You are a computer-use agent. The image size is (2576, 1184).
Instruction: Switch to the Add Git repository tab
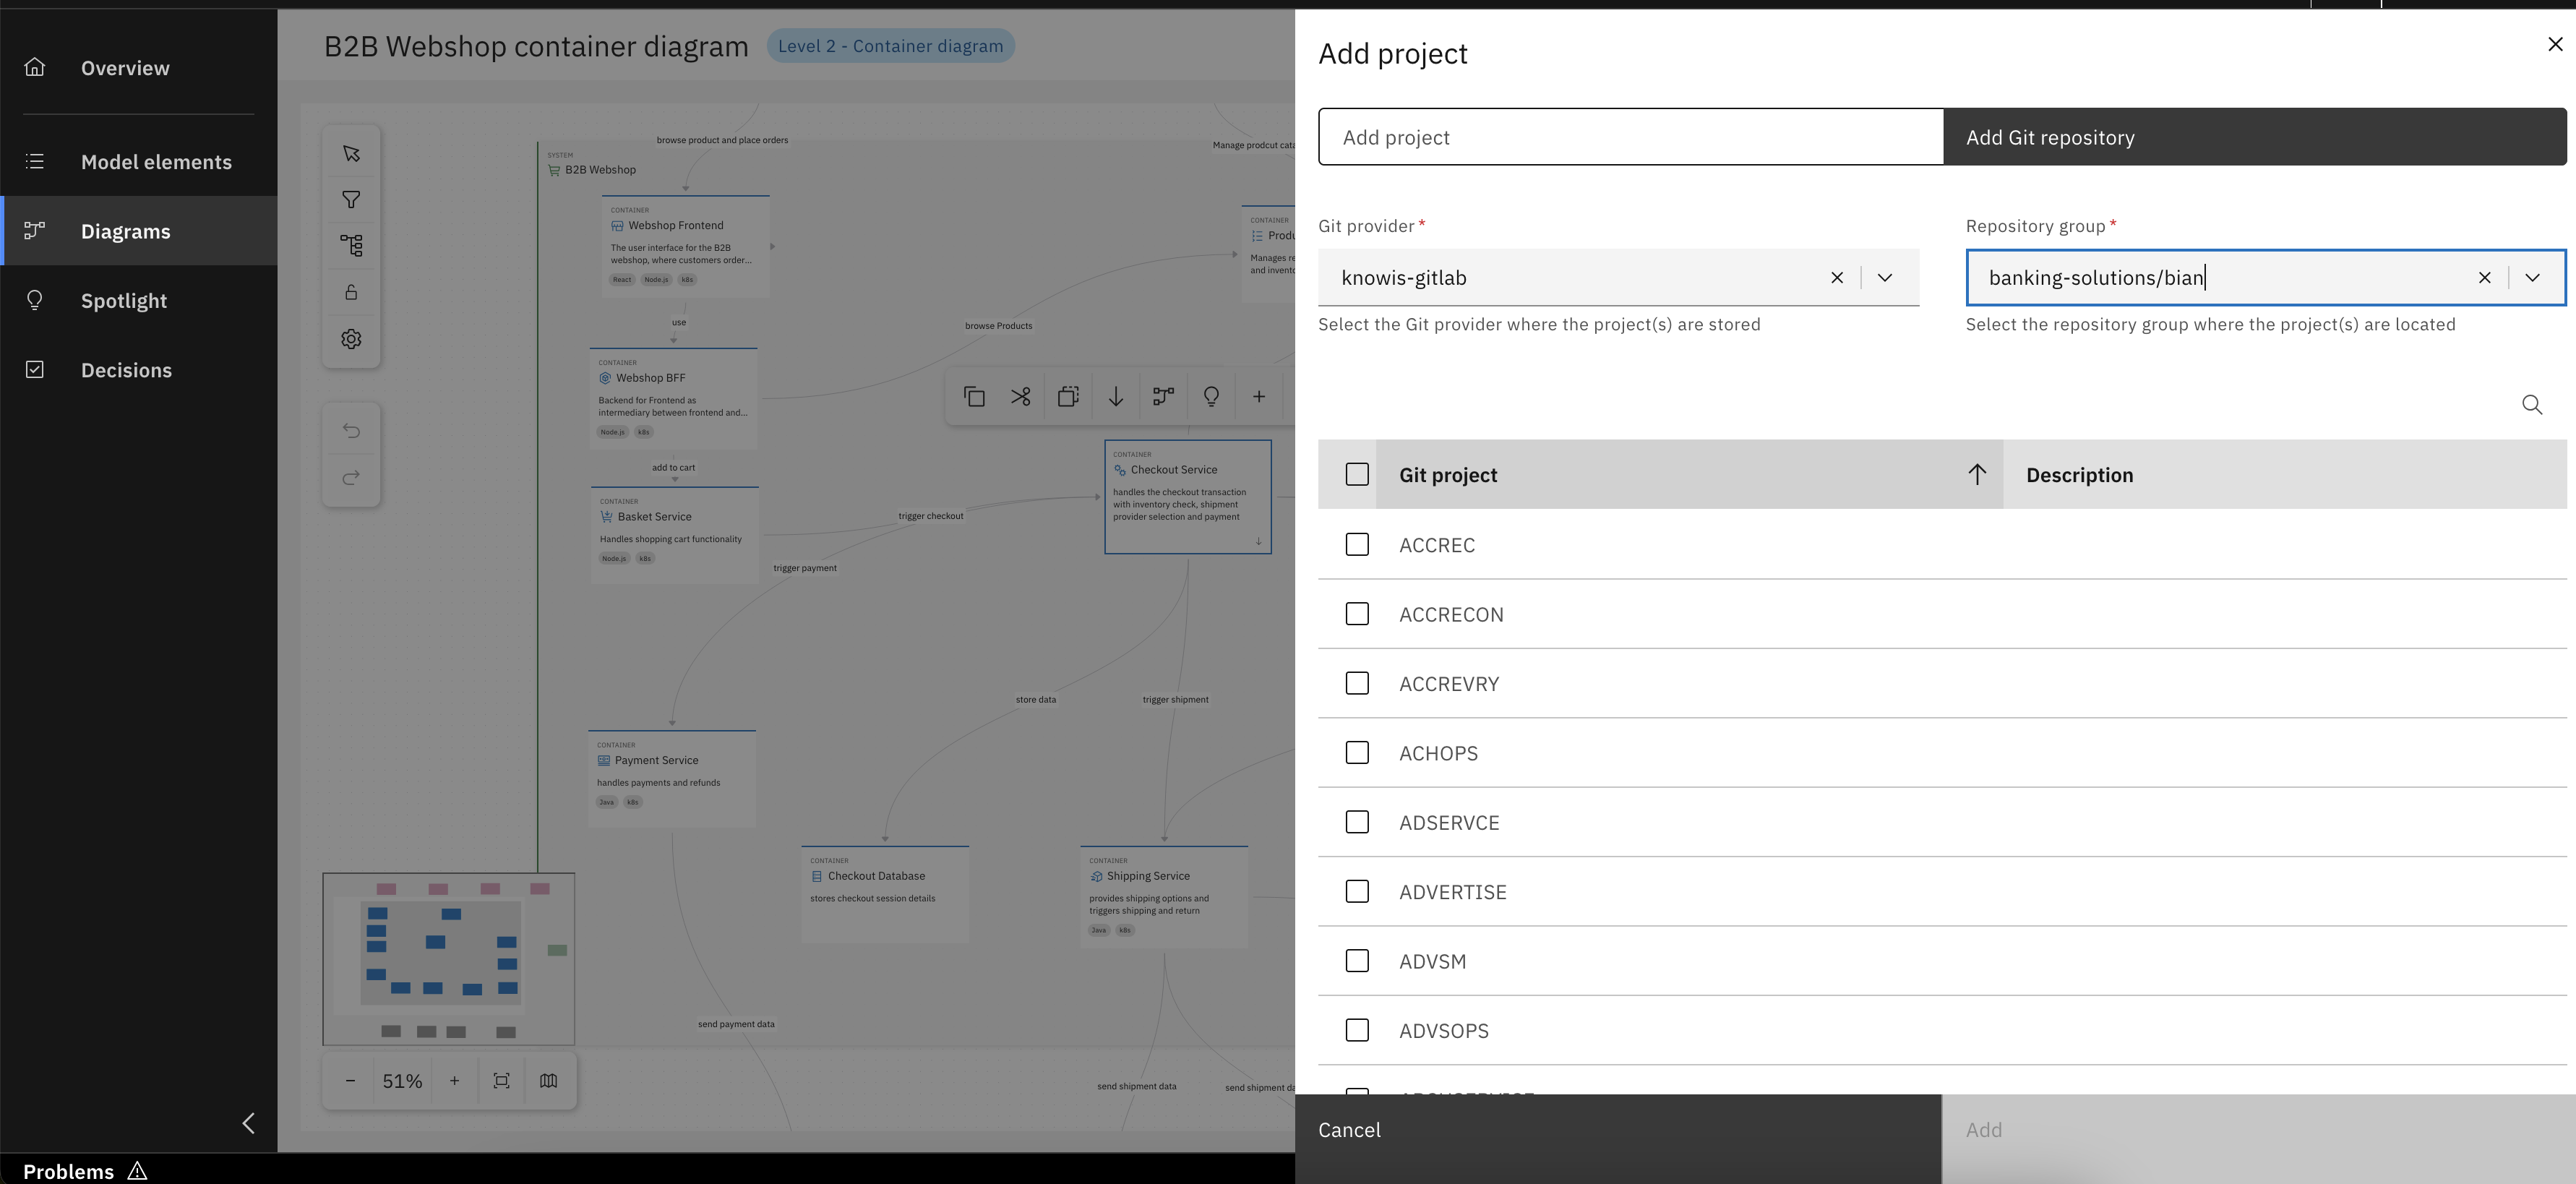coord(2050,137)
